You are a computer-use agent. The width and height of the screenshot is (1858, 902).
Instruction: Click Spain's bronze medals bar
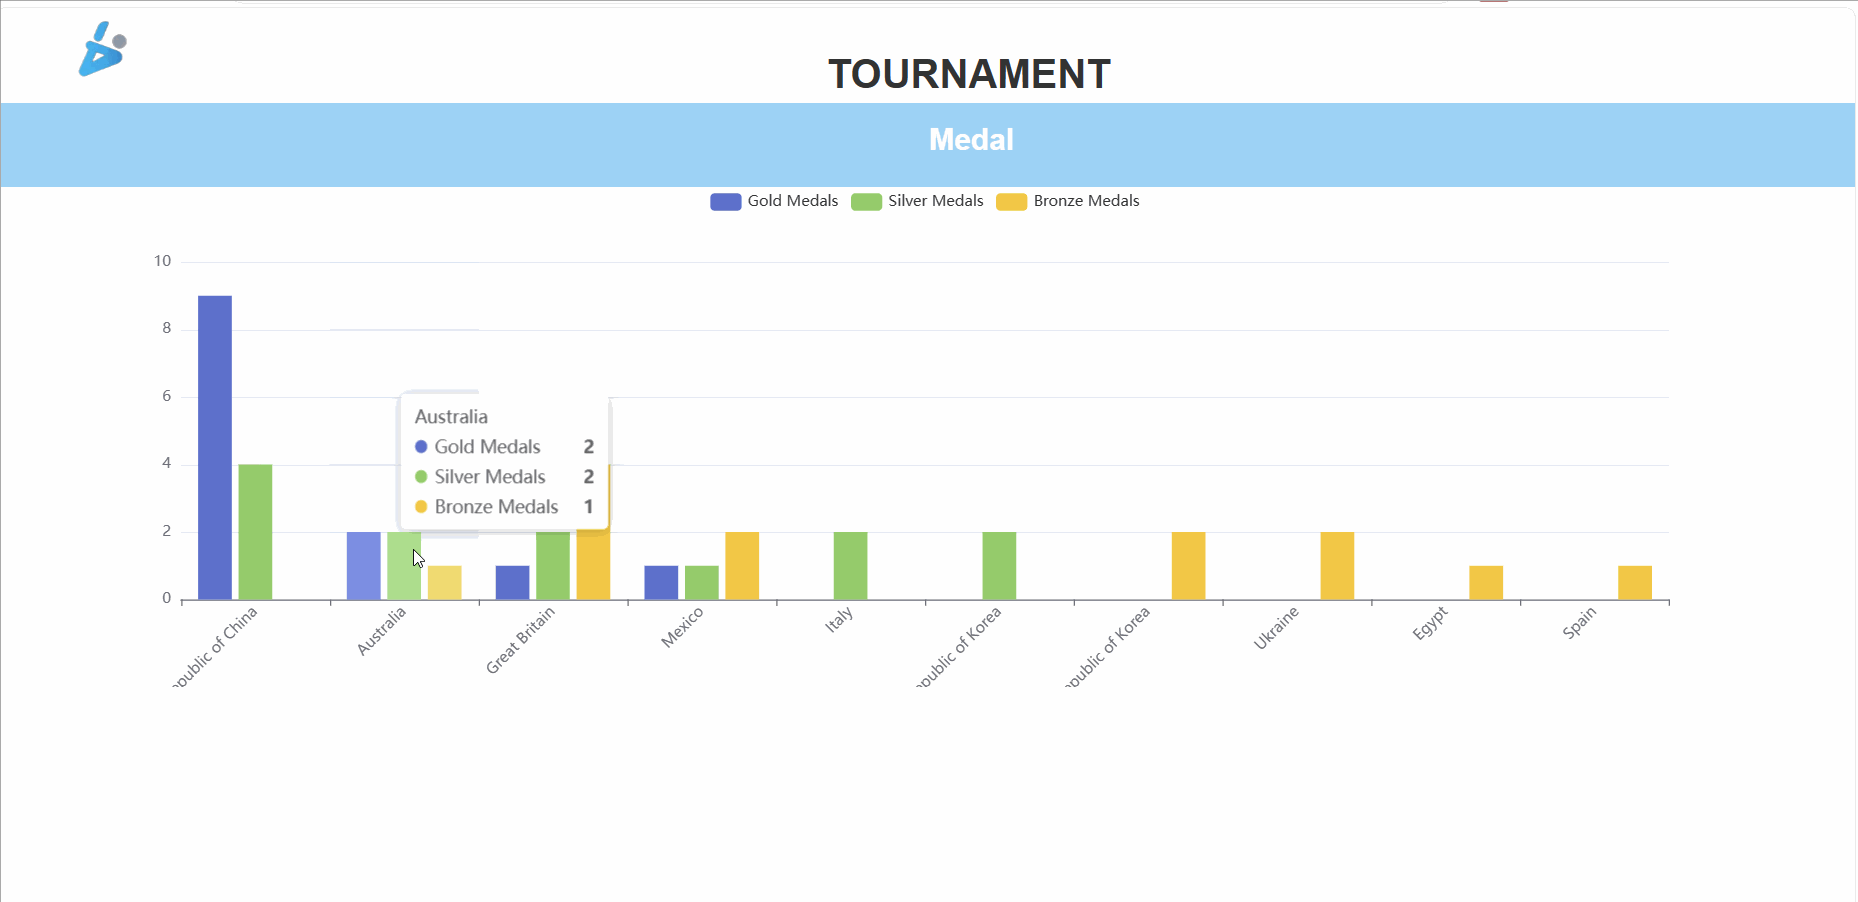pyautogui.click(x=1635, y=583)
